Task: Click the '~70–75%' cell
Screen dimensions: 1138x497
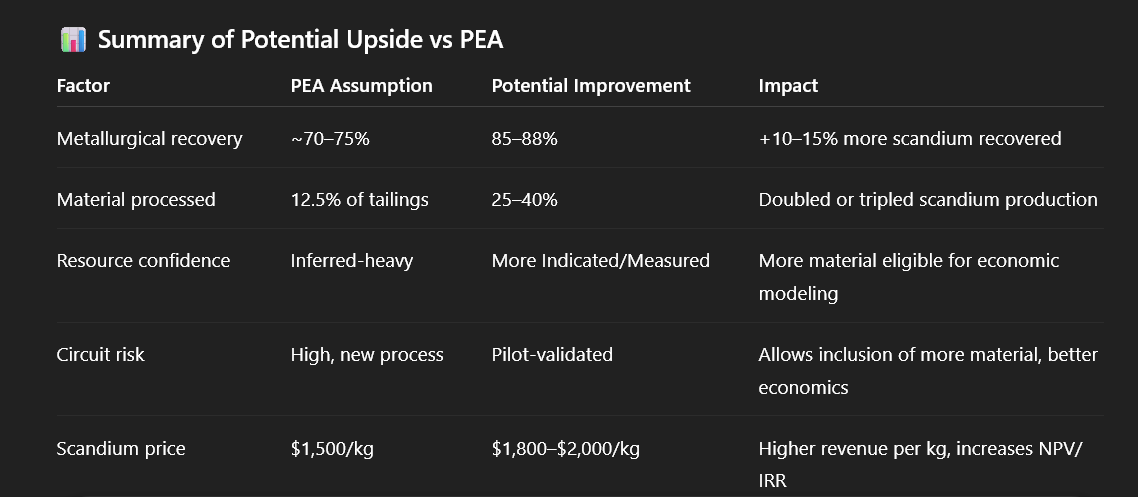Action: (x=330, y=139)
